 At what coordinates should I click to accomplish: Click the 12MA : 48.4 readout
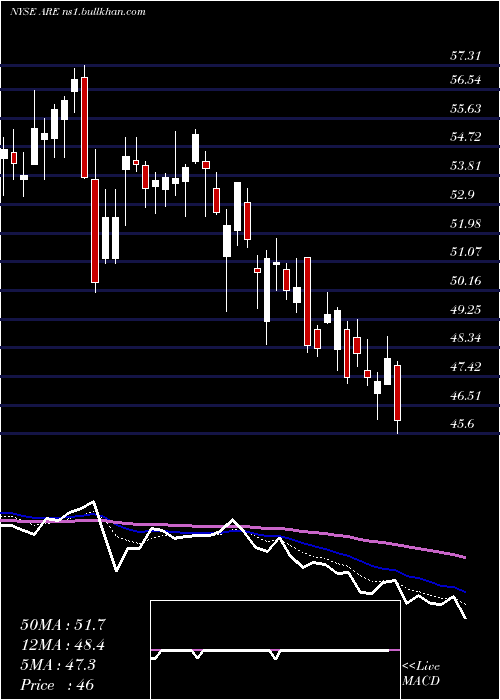[63, 645]
